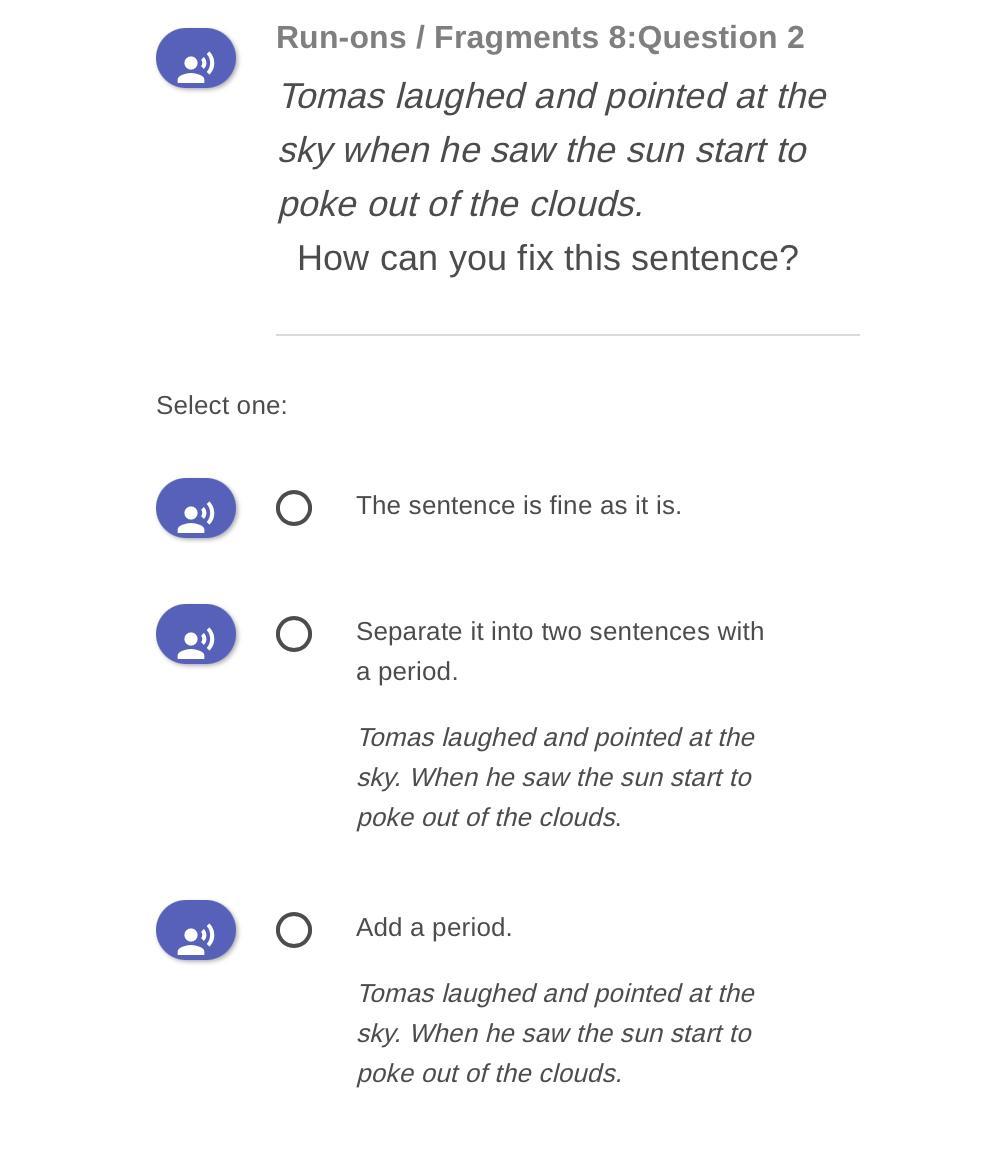
Task: Click the word "Tomas" in the question prompt
Action: point(333,96)
